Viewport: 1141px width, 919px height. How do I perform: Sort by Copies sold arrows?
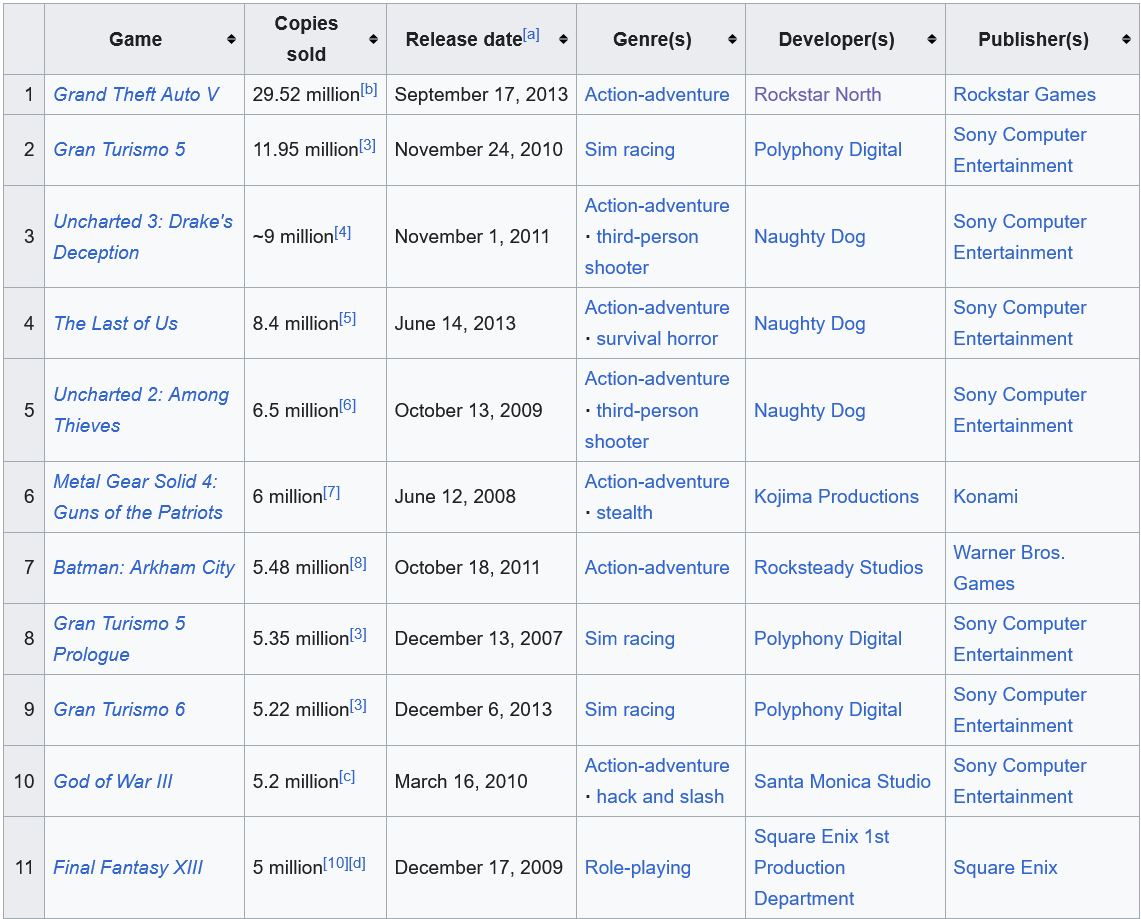coord(373,39)
